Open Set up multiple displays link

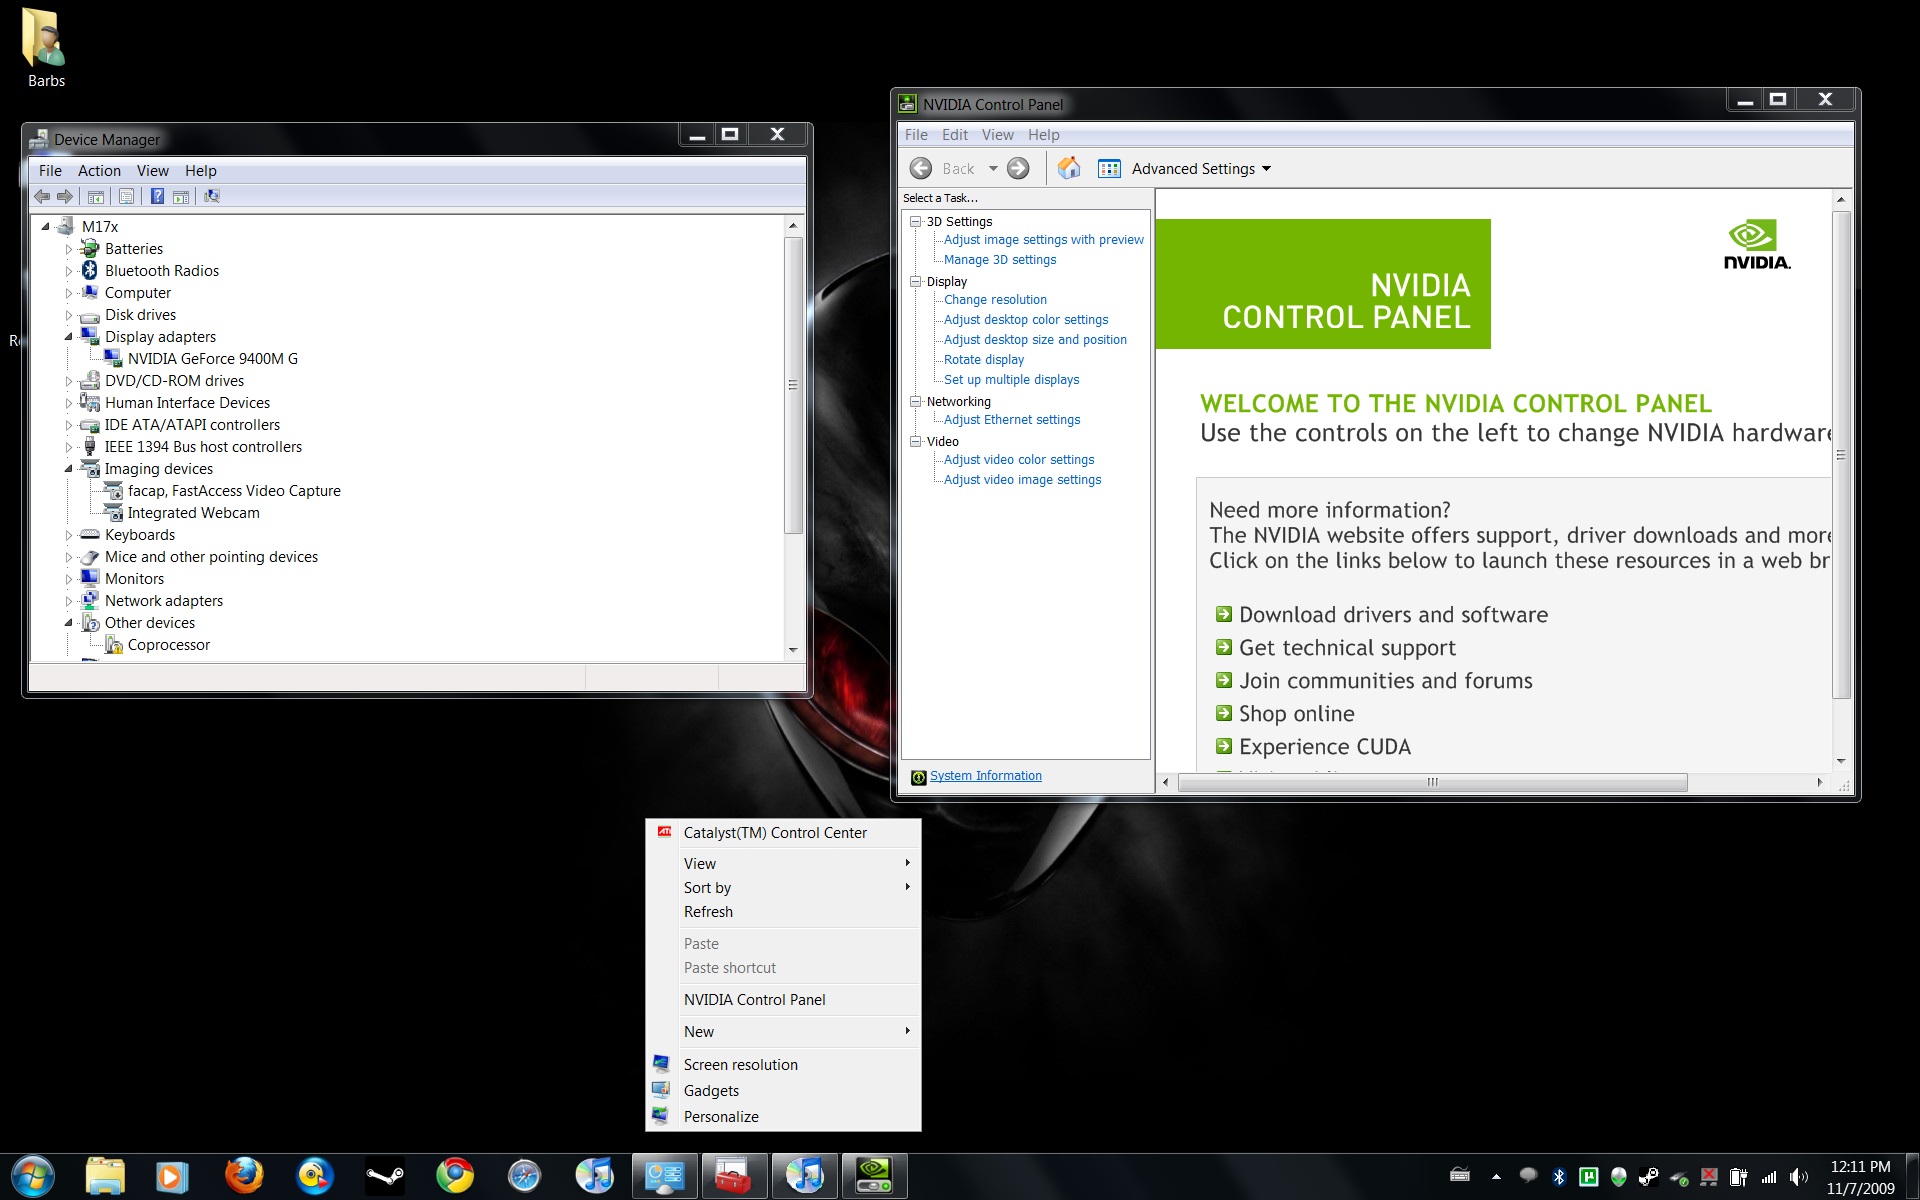(1012, 380)
